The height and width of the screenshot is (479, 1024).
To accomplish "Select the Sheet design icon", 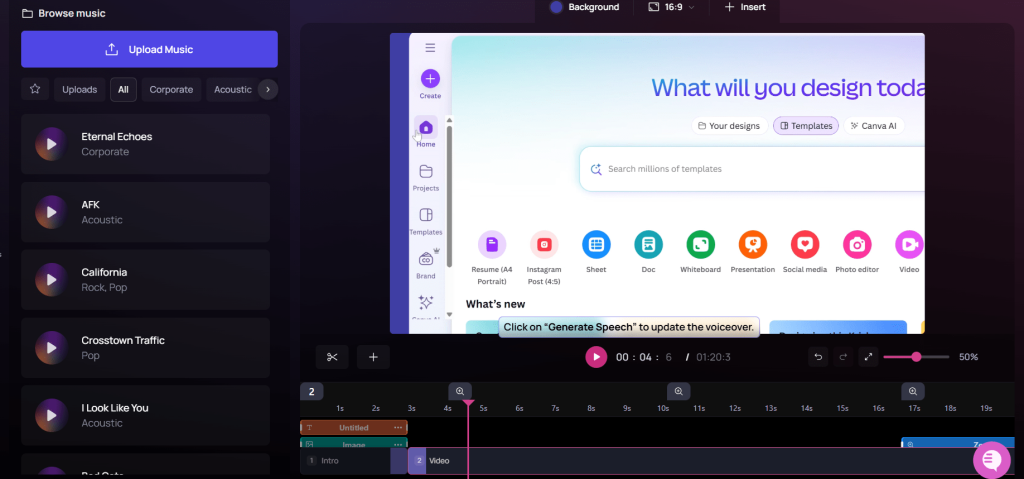I will [596, 245].
